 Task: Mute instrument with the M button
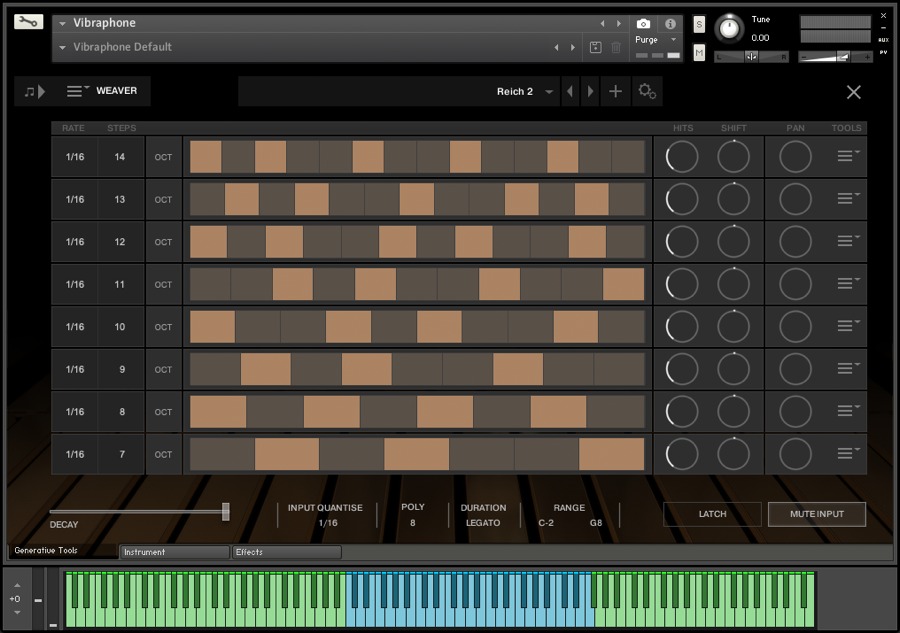[x=699, y=52]
